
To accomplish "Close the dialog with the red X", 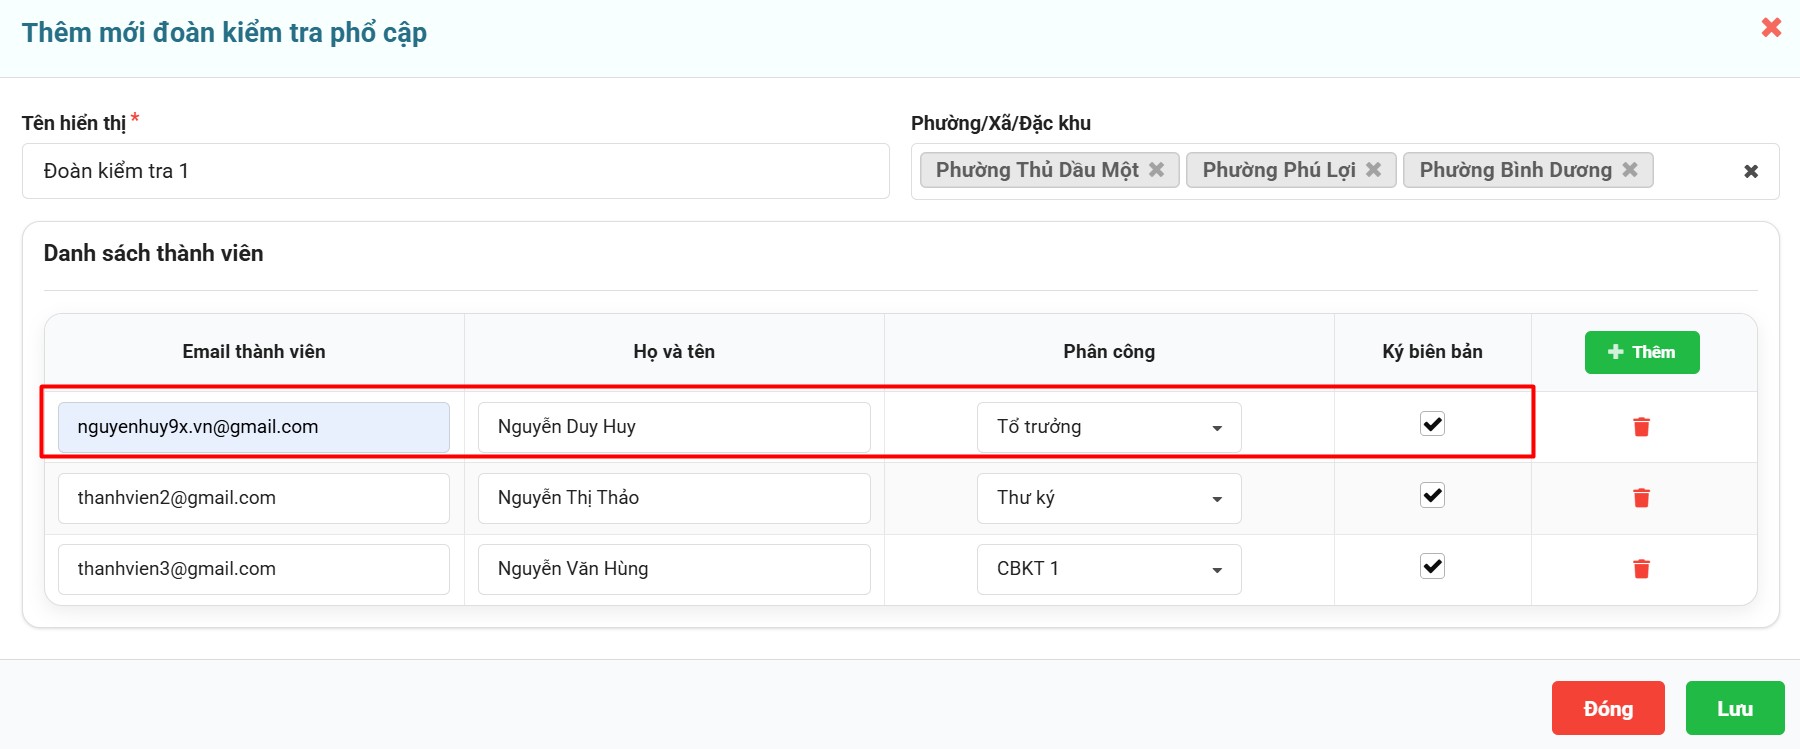I will pyautogui.click(x=1771, y=28).
